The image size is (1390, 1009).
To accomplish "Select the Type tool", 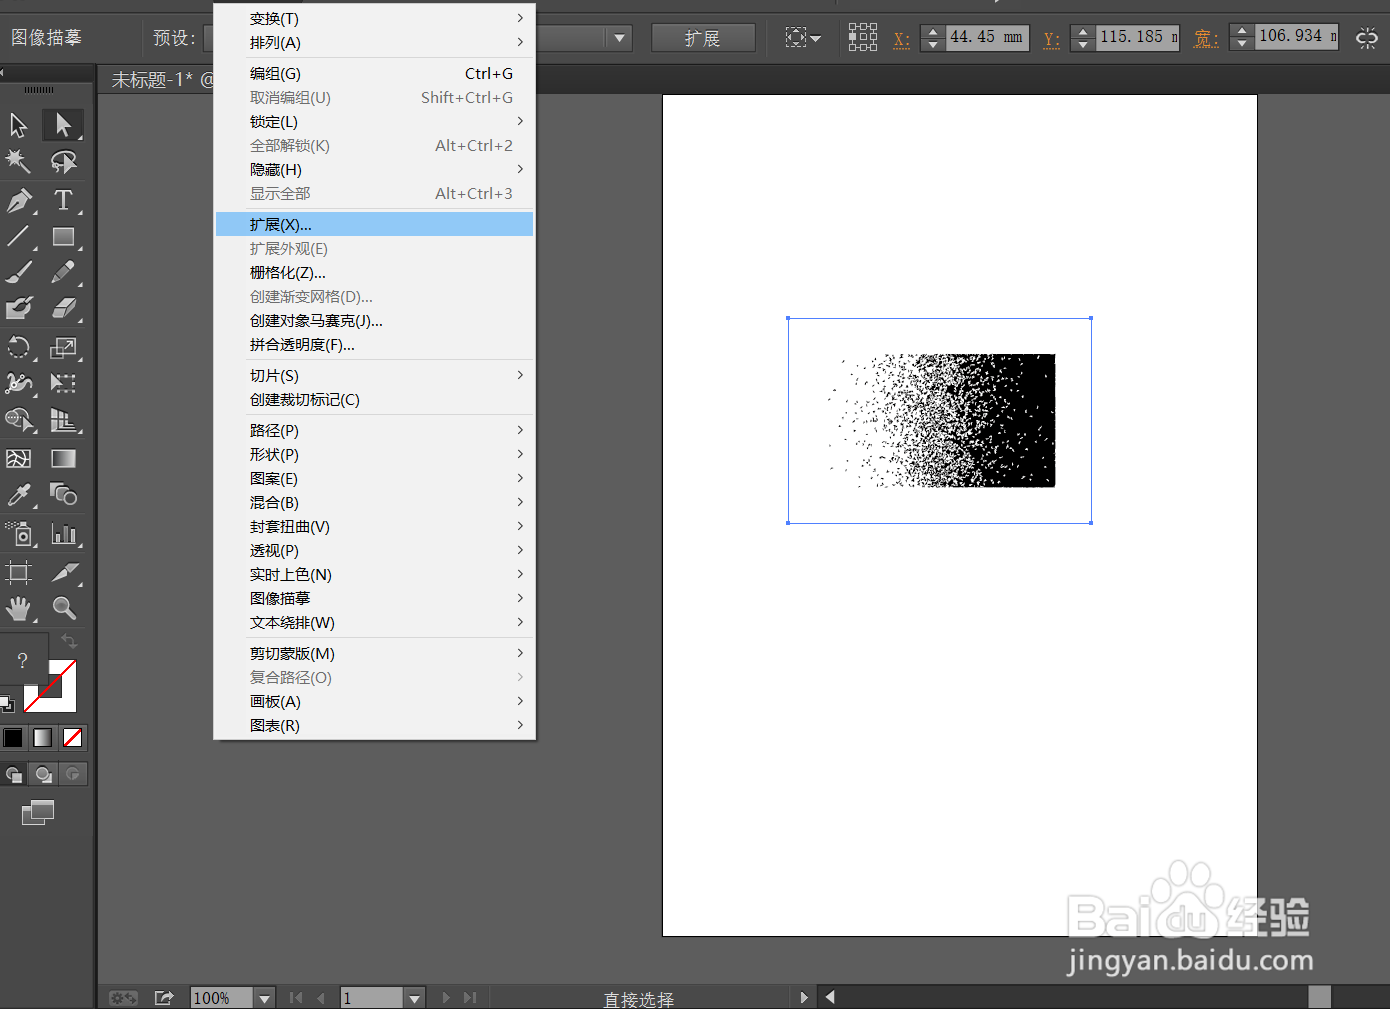I will 63,200.
